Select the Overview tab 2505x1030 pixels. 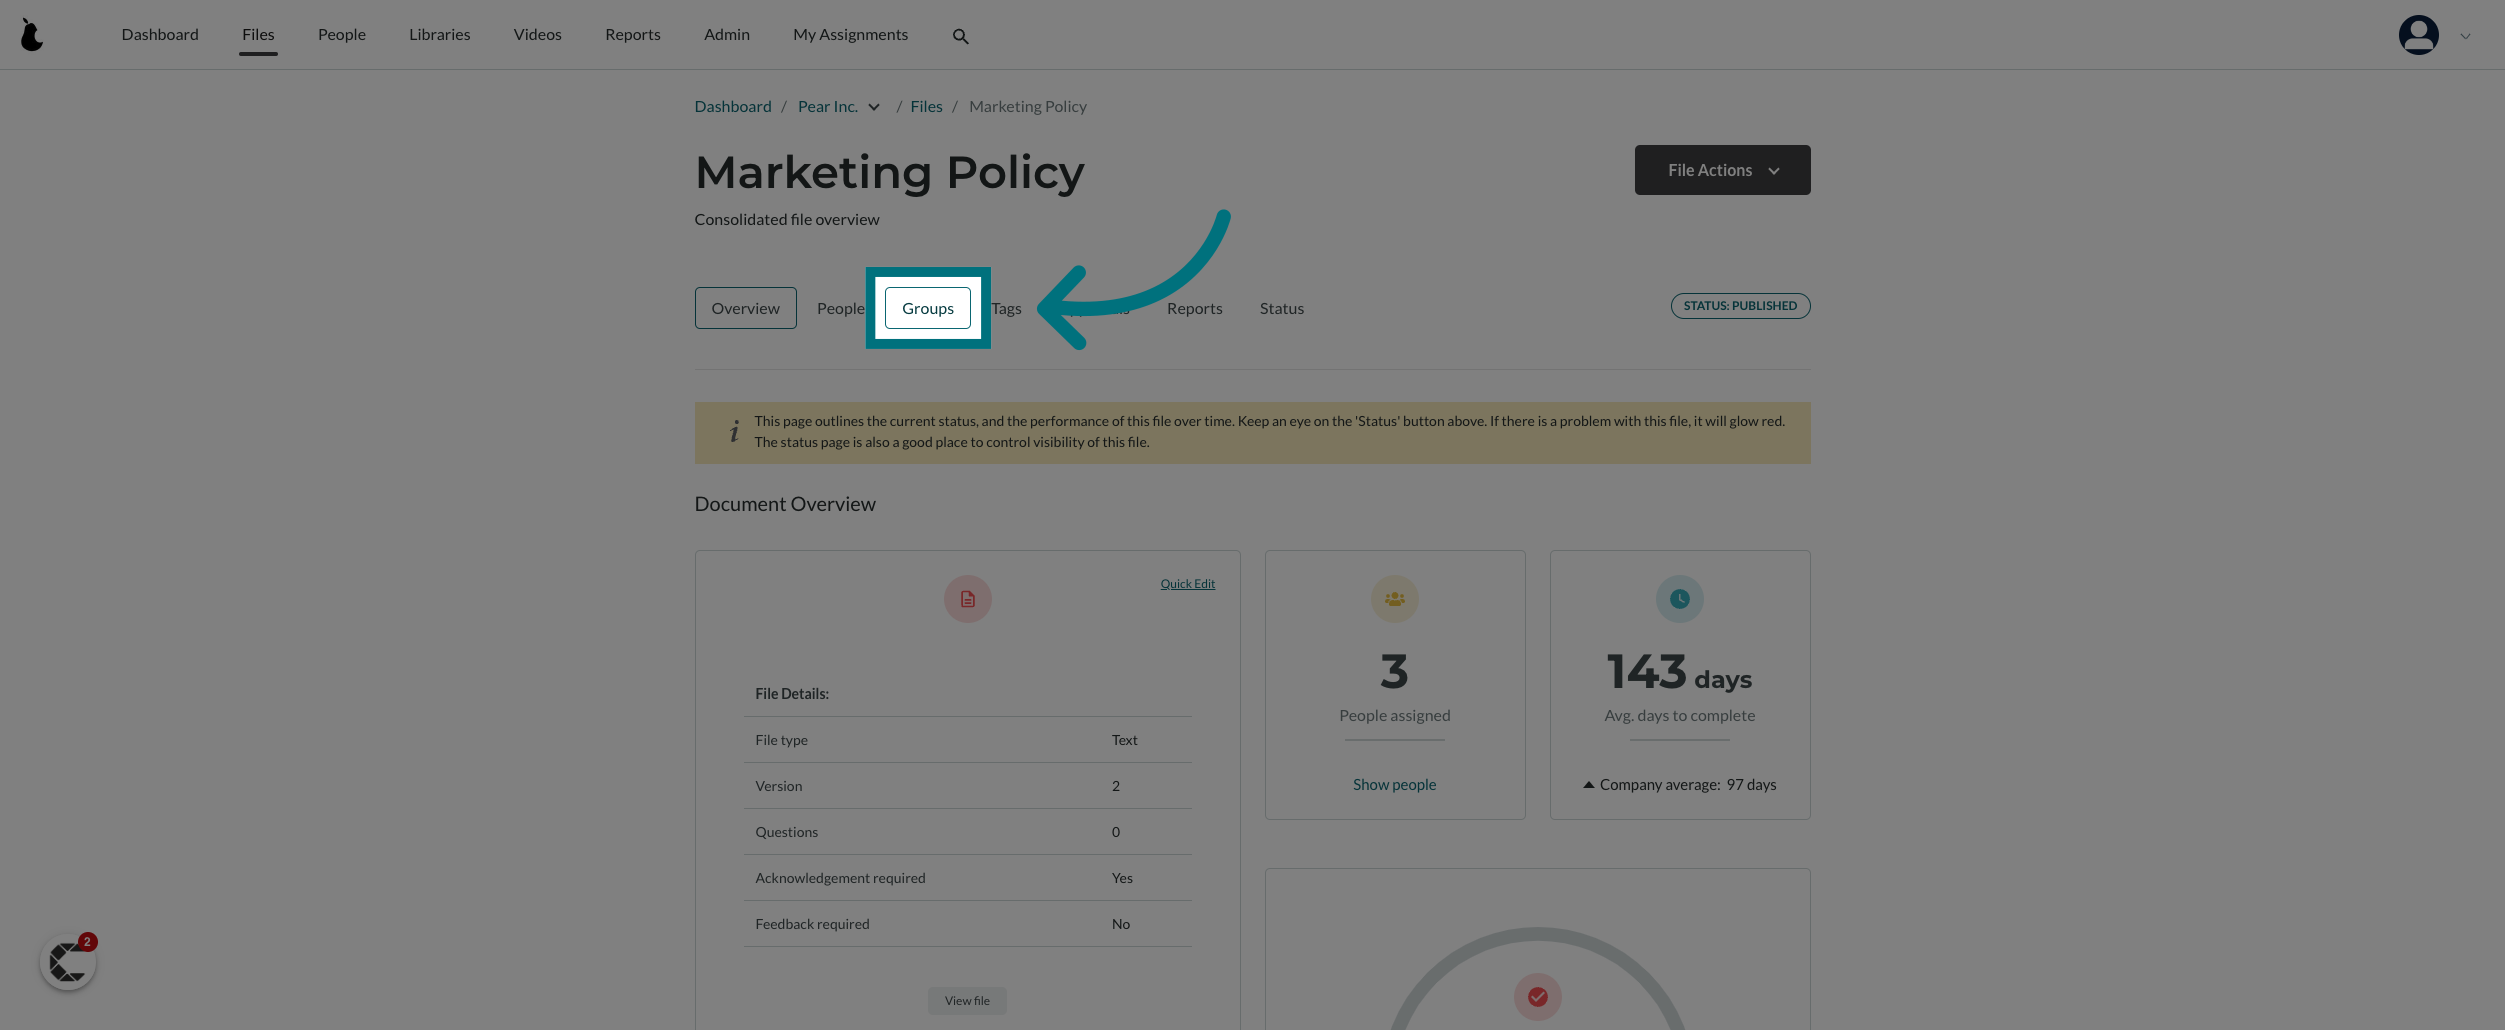(745, 308)
